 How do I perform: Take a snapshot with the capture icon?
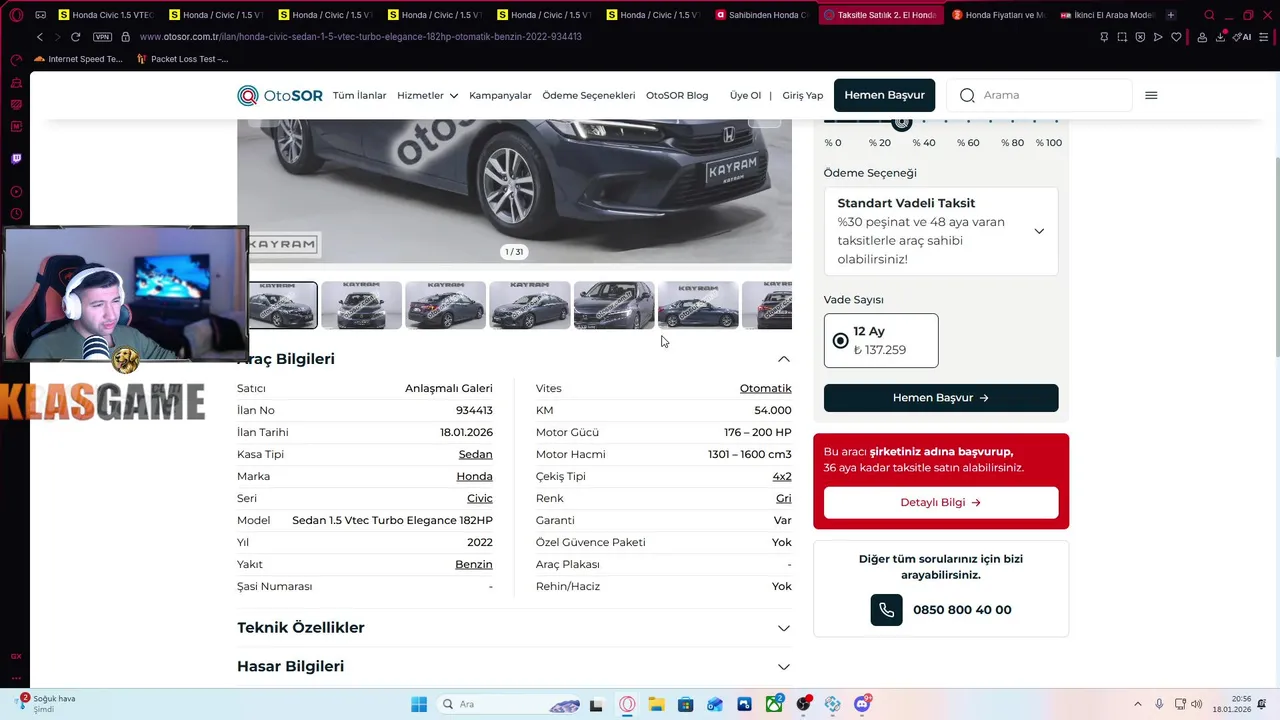(x=1122, y=37)
